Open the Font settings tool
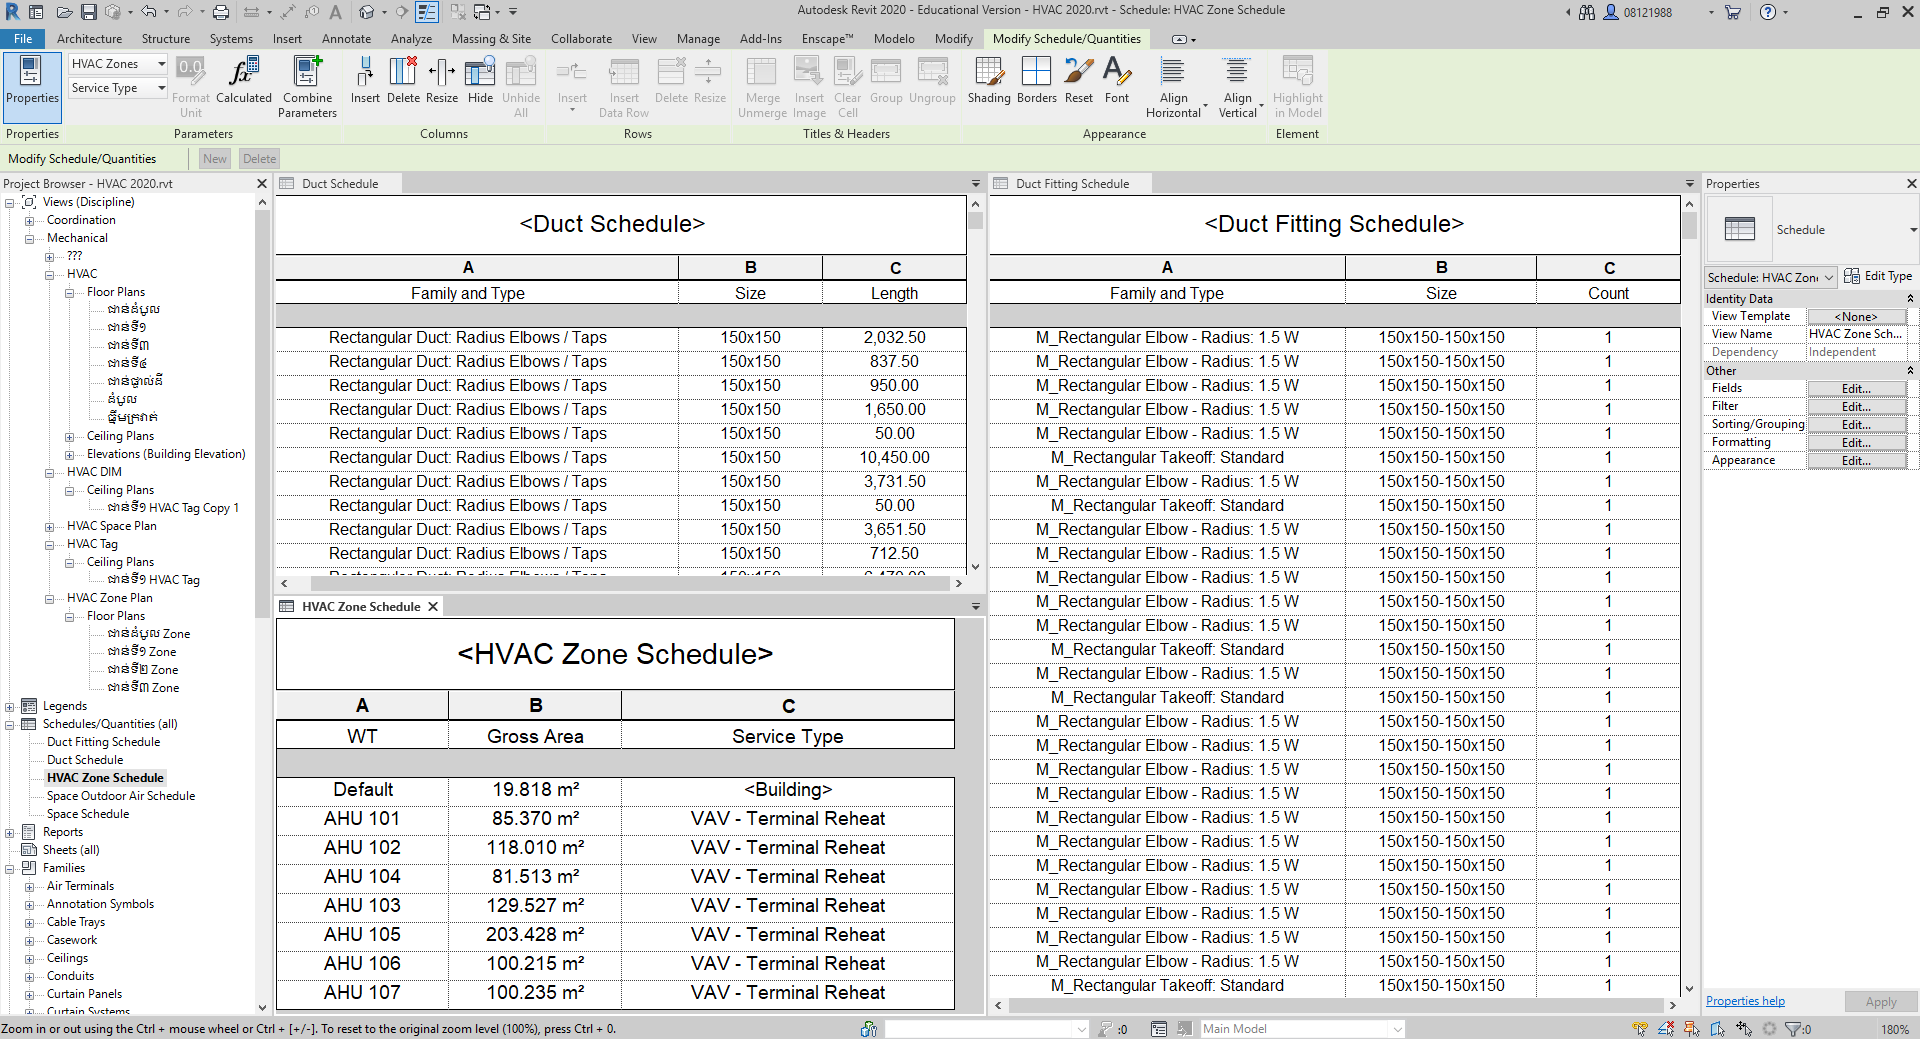The width and height of the screenshot is (1920, 1039). pos(1117,80)
